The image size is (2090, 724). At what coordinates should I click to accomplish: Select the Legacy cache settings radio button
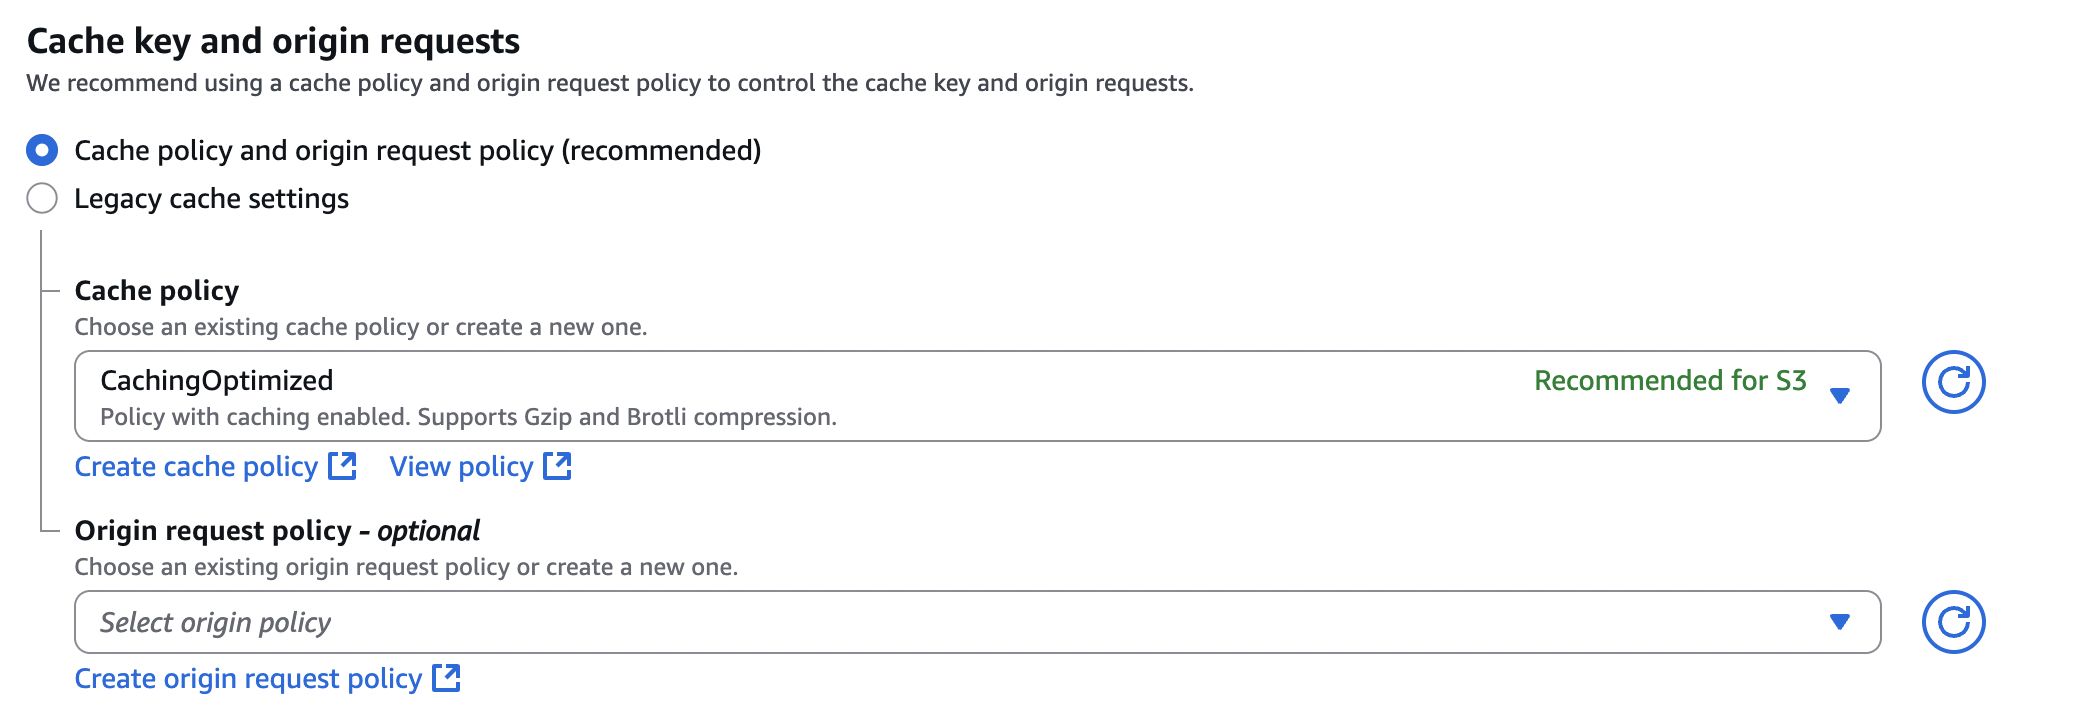coord(42,198)
